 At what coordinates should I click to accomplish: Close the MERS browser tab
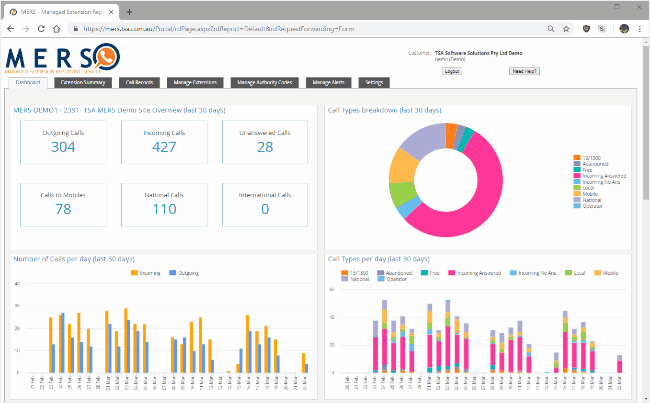[111, 12]
